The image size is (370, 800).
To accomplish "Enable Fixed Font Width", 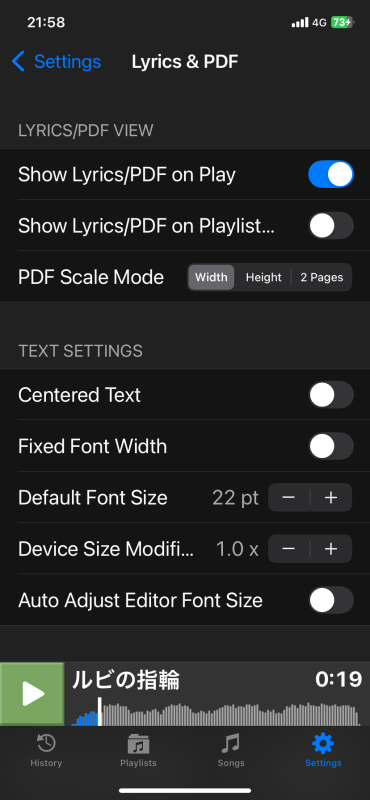I will coord(331,446).
